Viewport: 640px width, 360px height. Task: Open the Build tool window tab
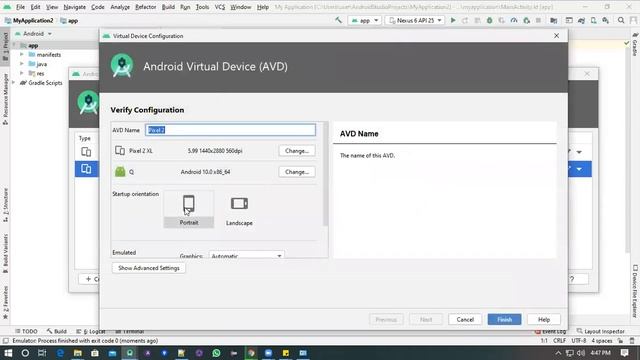click(x=57, y=331)
